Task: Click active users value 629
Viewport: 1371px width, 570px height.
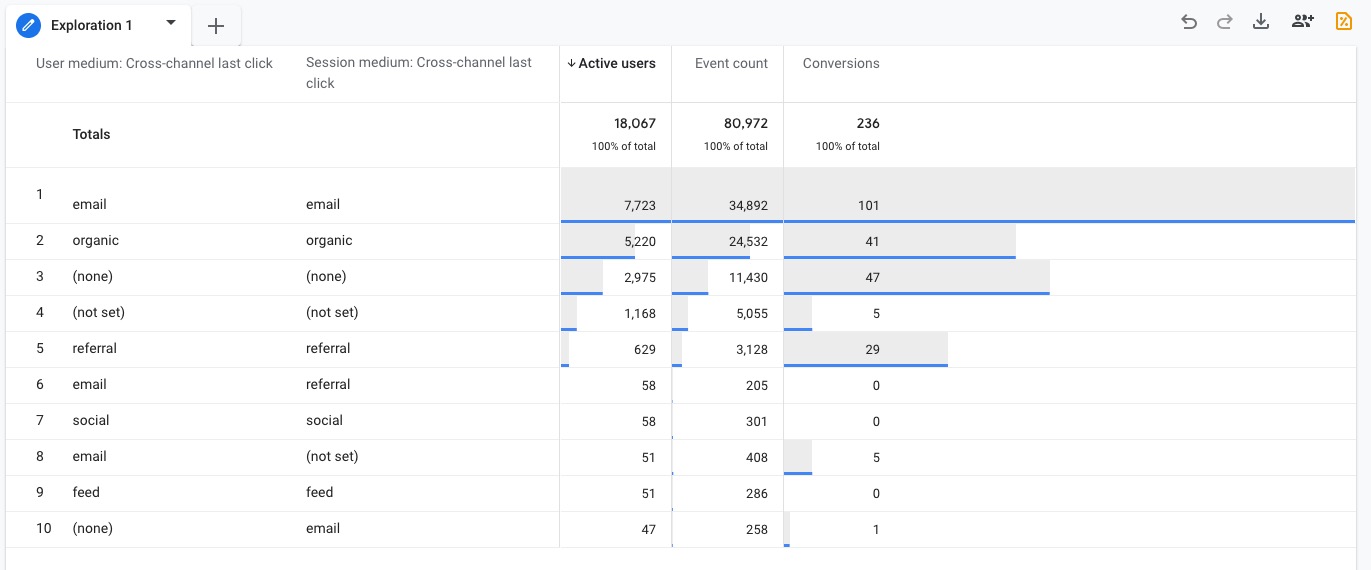Action: coord(646,349)
